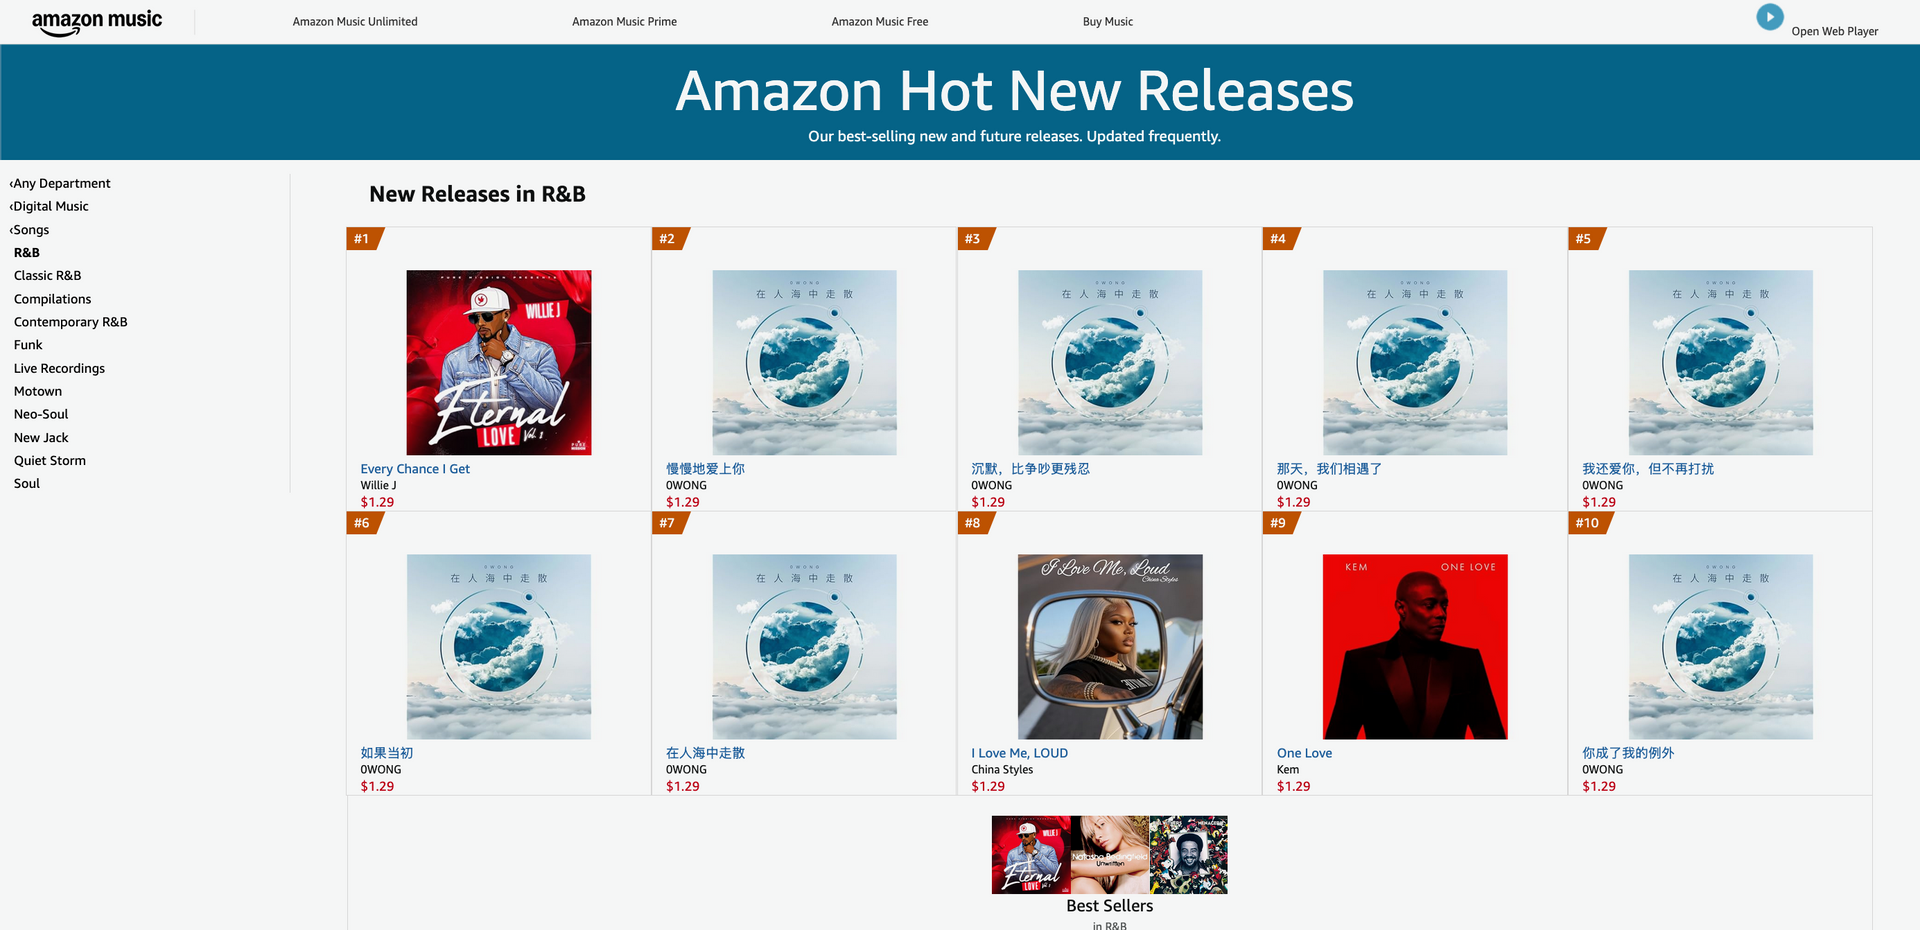Screen dimensions: 1920x930
Task: Open the Every Chance I Get song link
Action: (415, 469)
